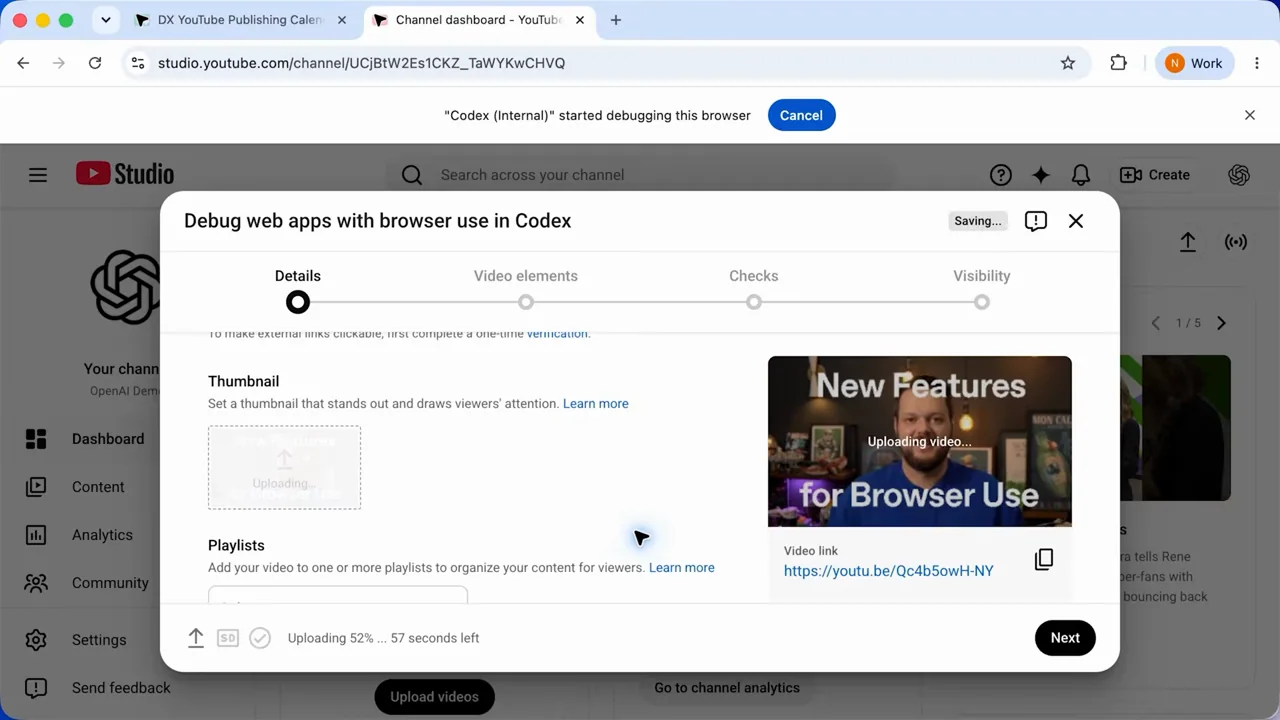Click the Next button

tap(1065, 638)
